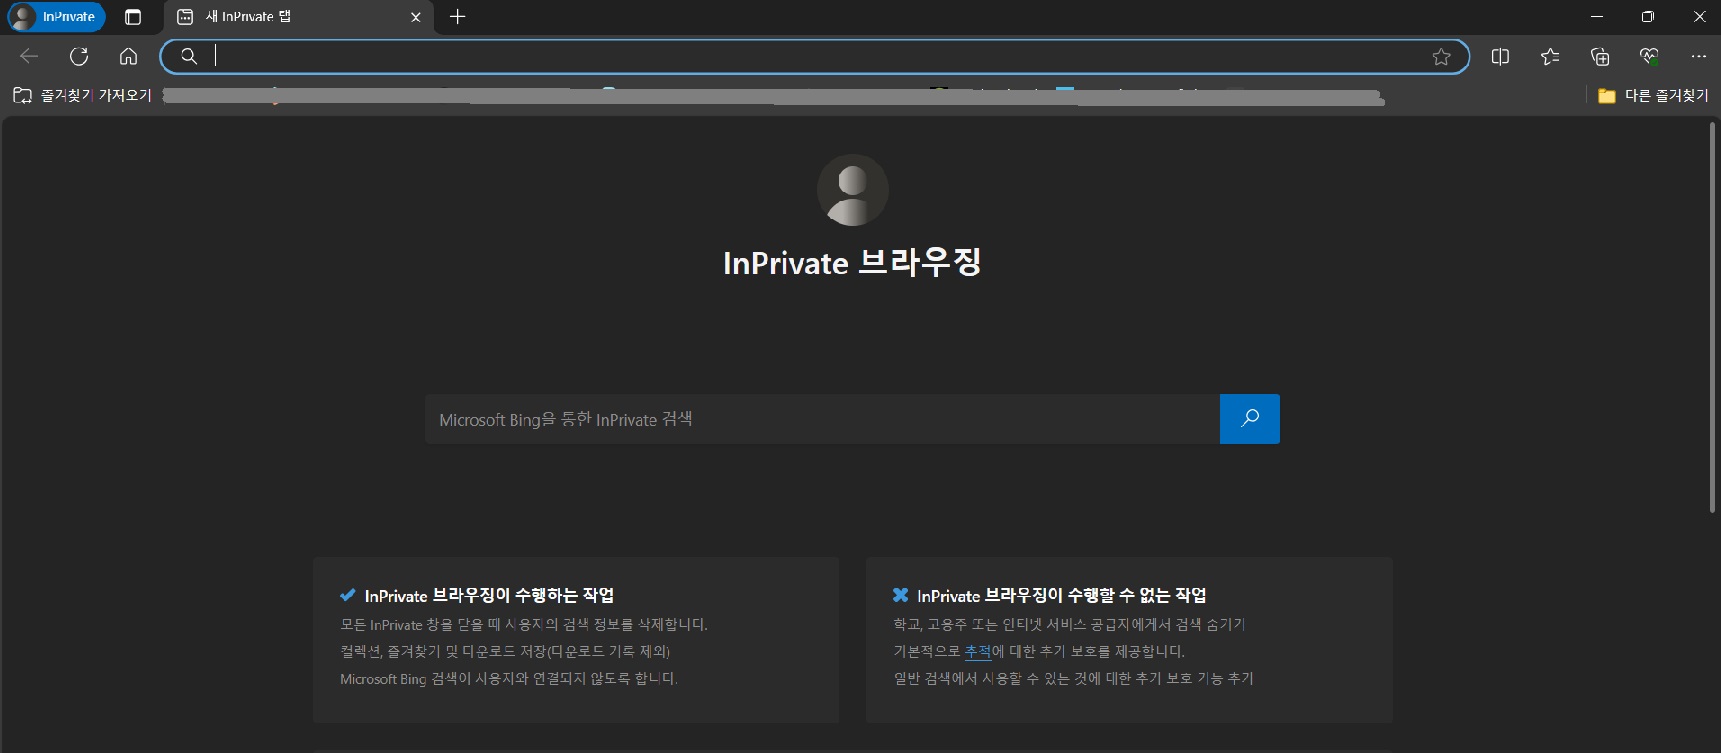This screenshot has height=753, width=1721.
Task: Click InPrivate 브라우징 heading
Action: click(x=852, y=262)
